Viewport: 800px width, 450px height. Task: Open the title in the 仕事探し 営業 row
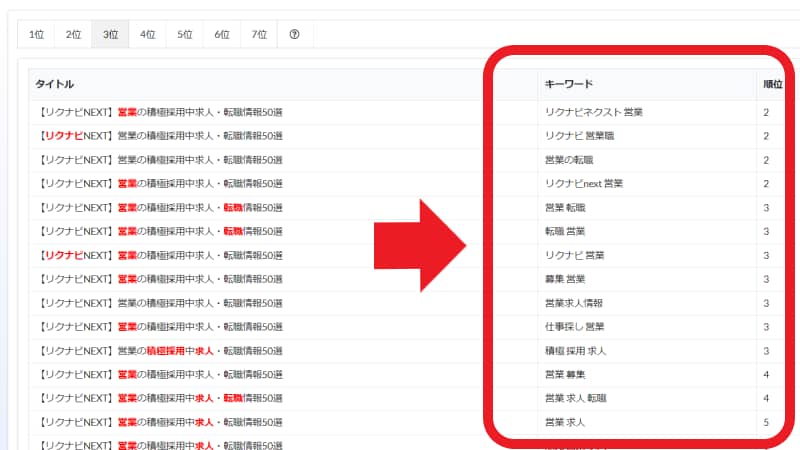(161, 327)
